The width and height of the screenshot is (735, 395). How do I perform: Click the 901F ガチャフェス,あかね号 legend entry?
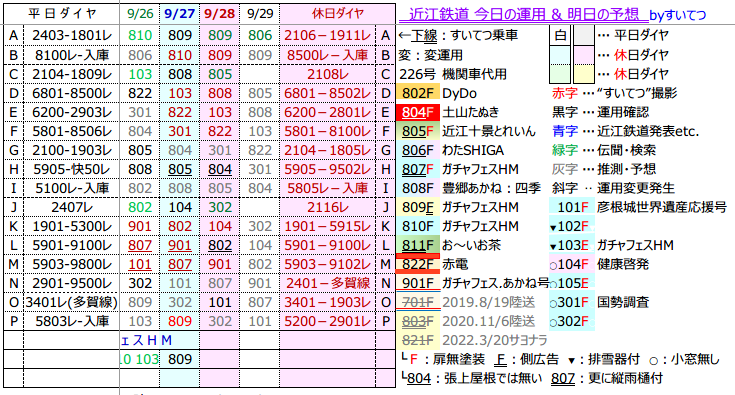pyautogui.click(x=472, y=283)
